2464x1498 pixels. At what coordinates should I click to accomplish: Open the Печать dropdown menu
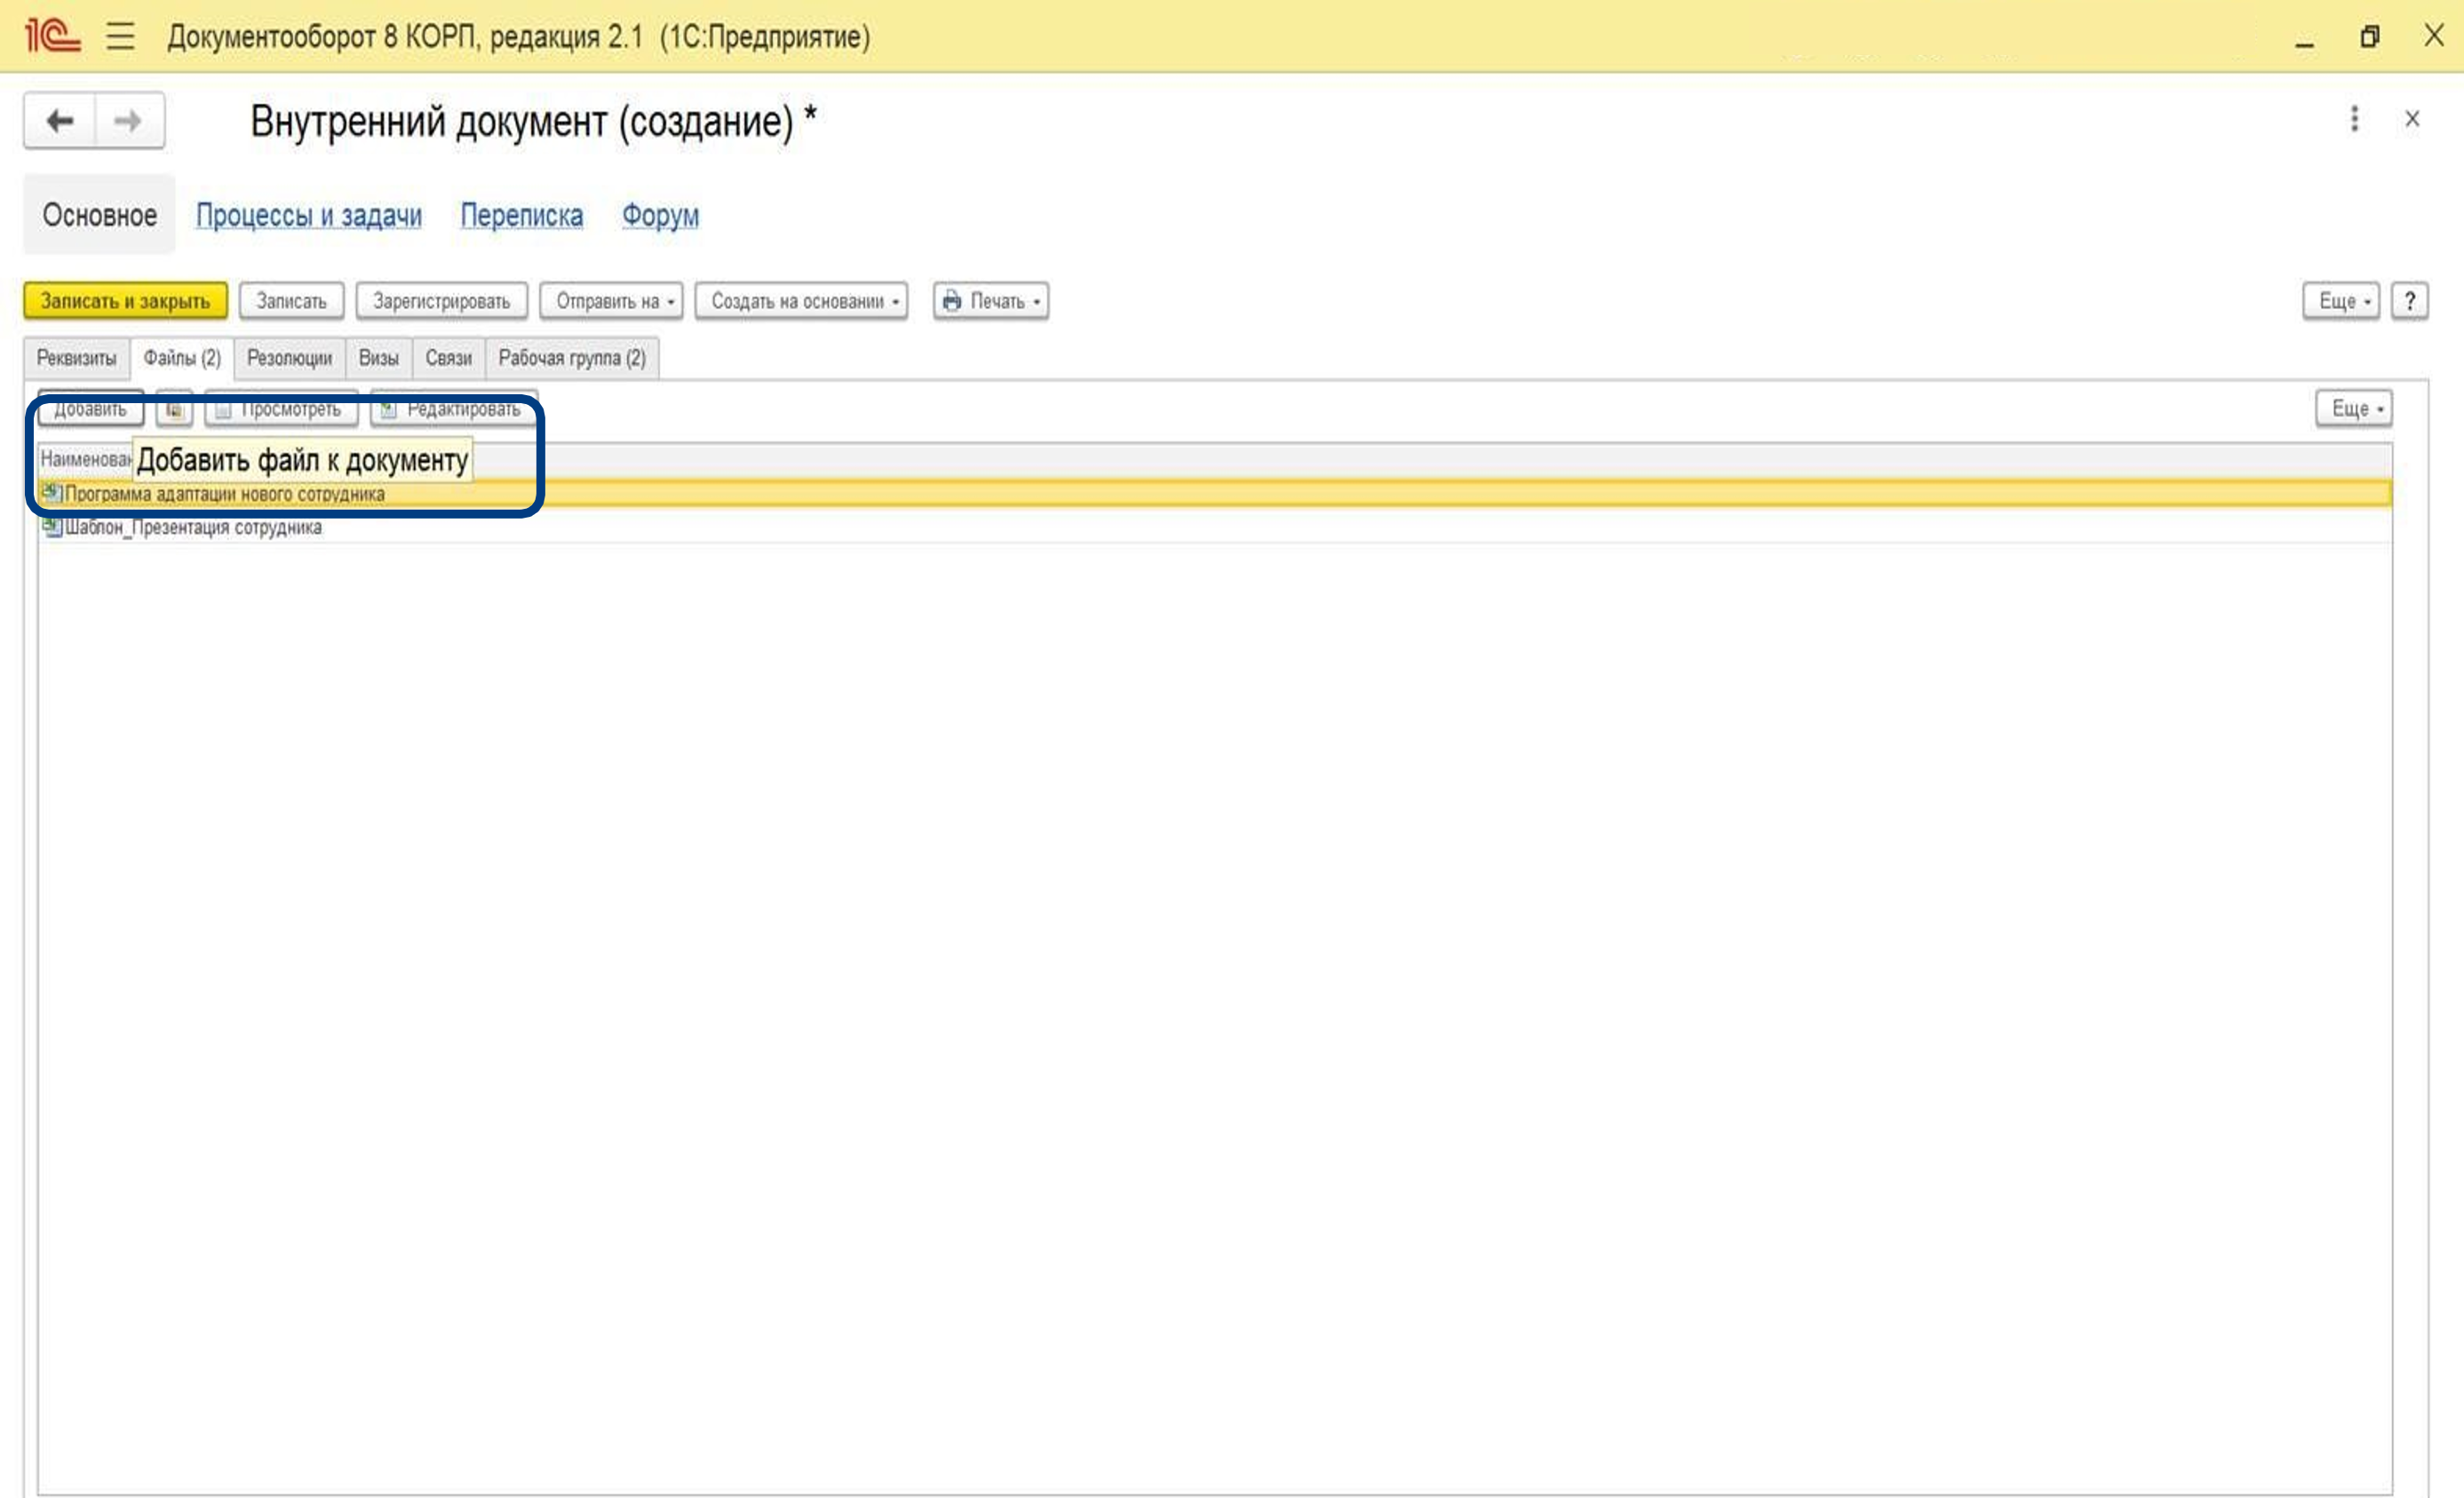point(991,301)
